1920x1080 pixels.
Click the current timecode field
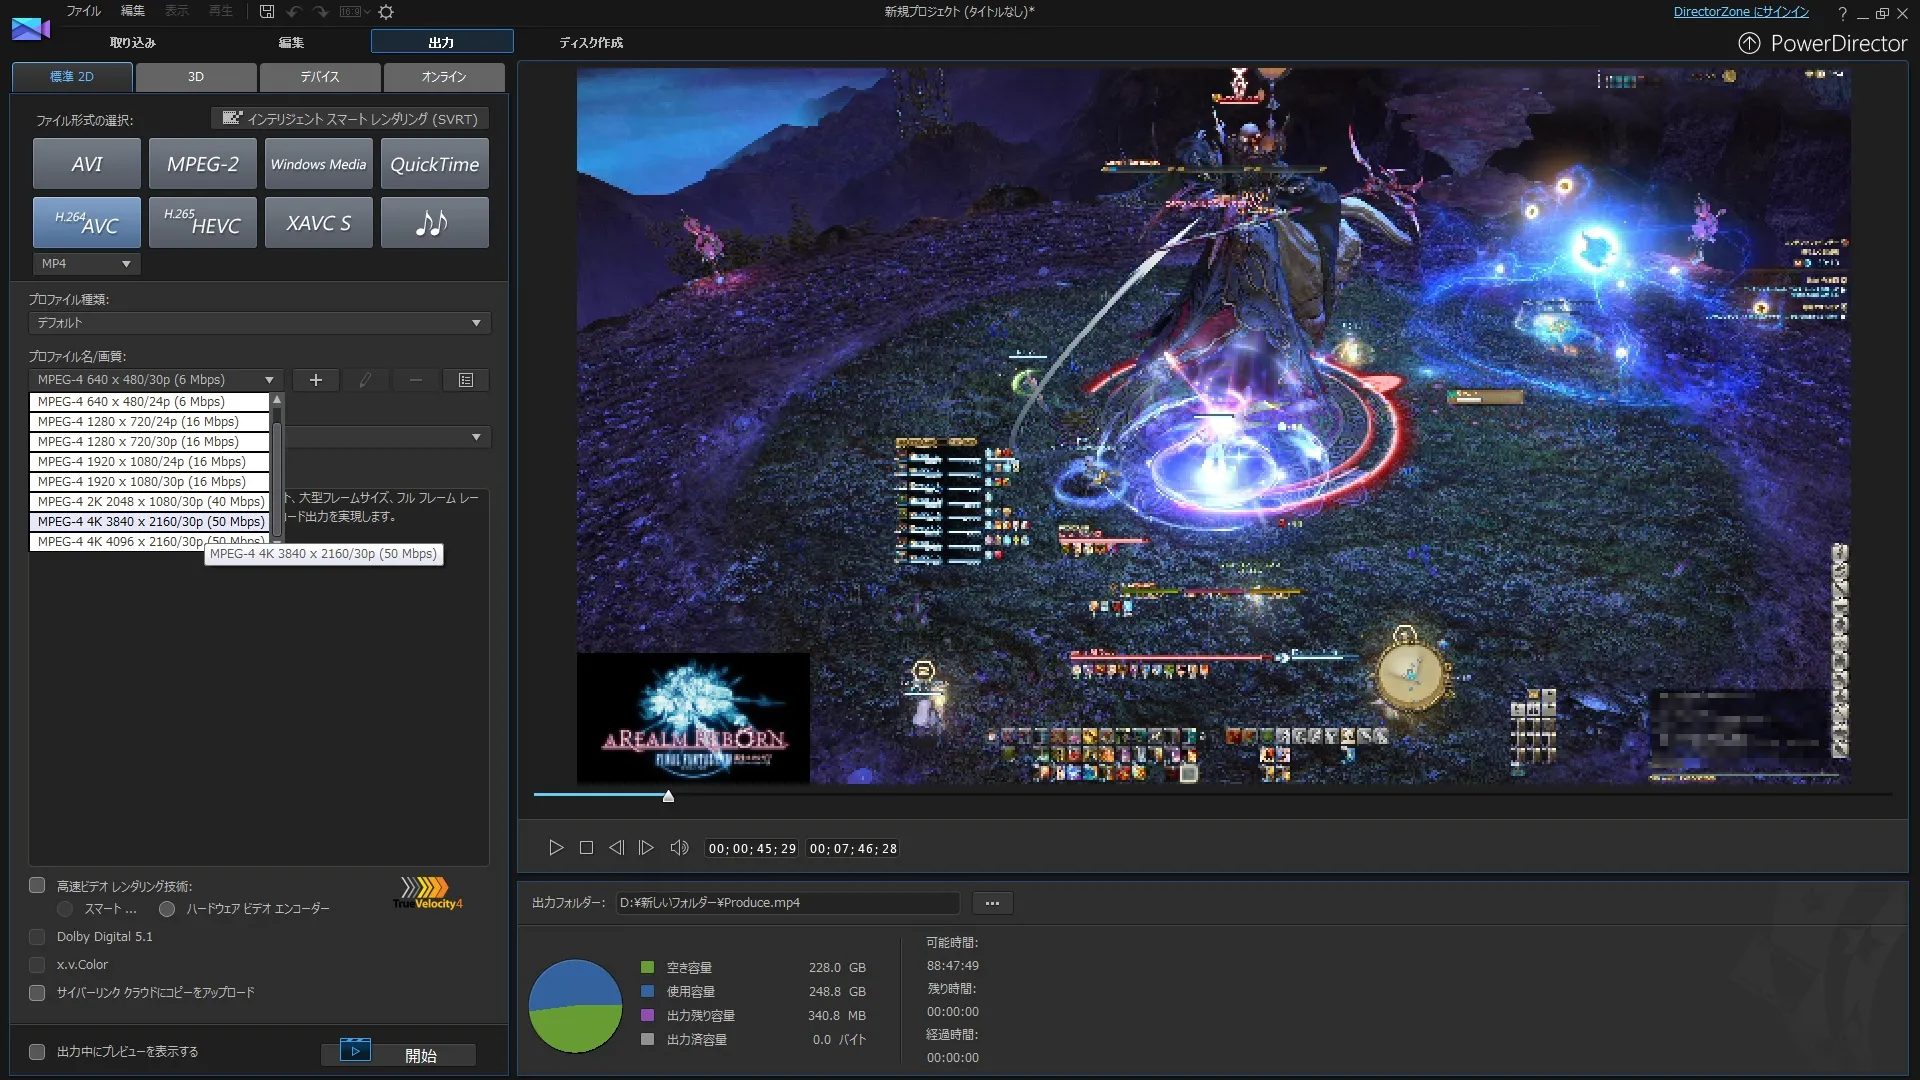[752, 849]
